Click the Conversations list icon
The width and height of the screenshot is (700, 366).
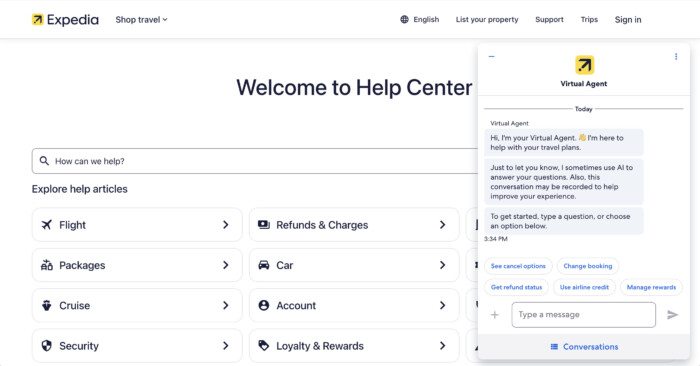pos(554,347)
